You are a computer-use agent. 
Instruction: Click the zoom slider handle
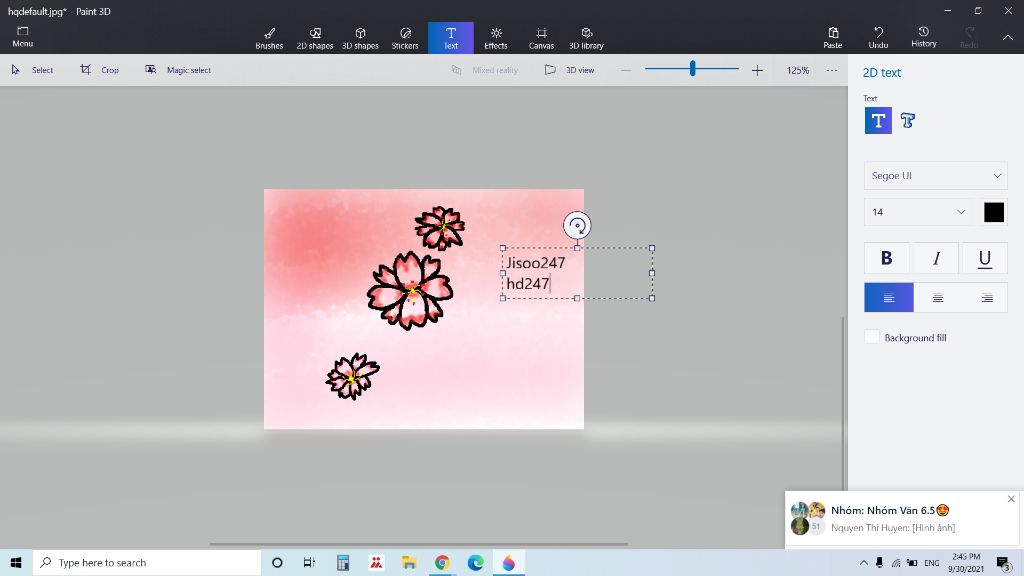pos(692,69)
